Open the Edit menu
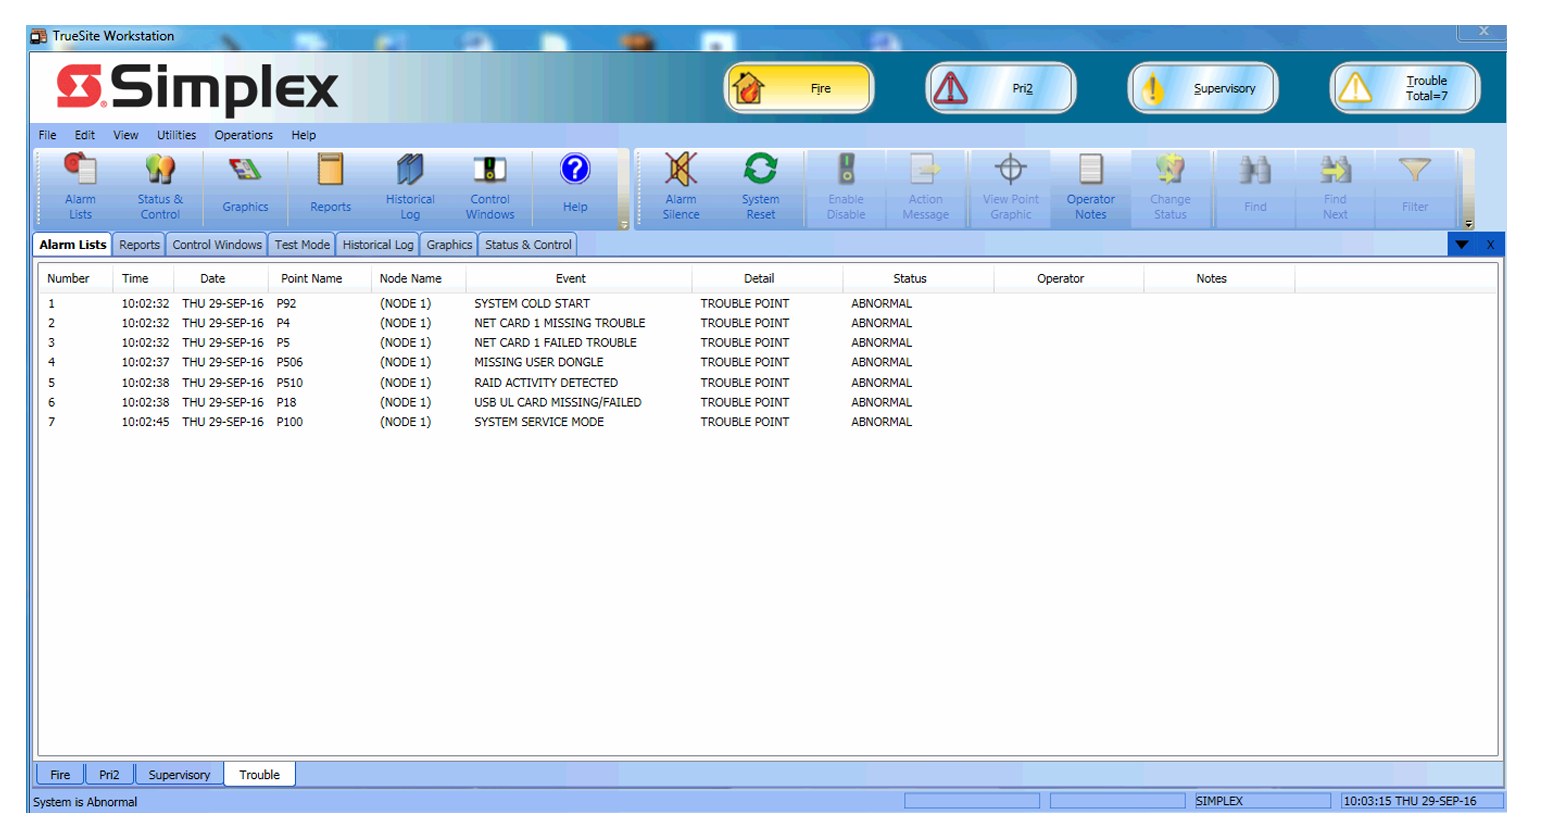Screen dimensions: 1541x832 85,135
